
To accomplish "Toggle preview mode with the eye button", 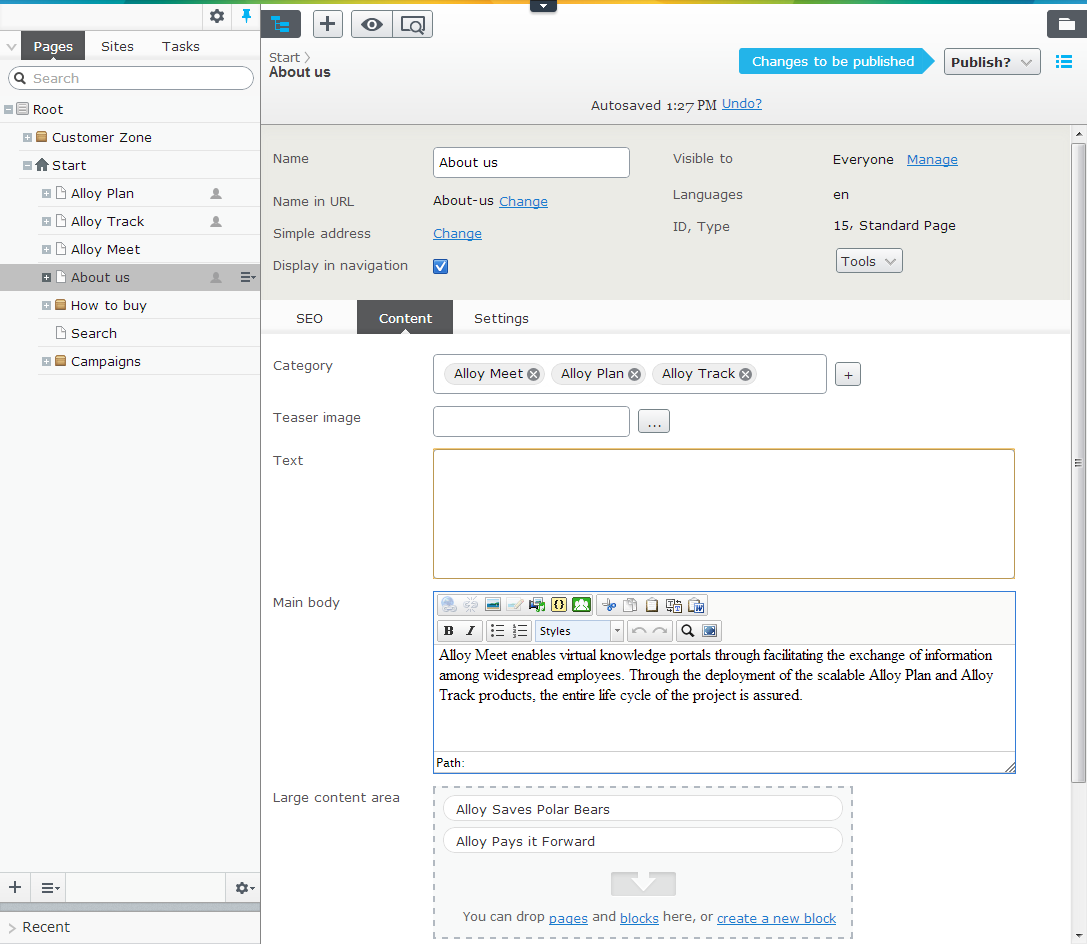I will click(x=372, y=24).
